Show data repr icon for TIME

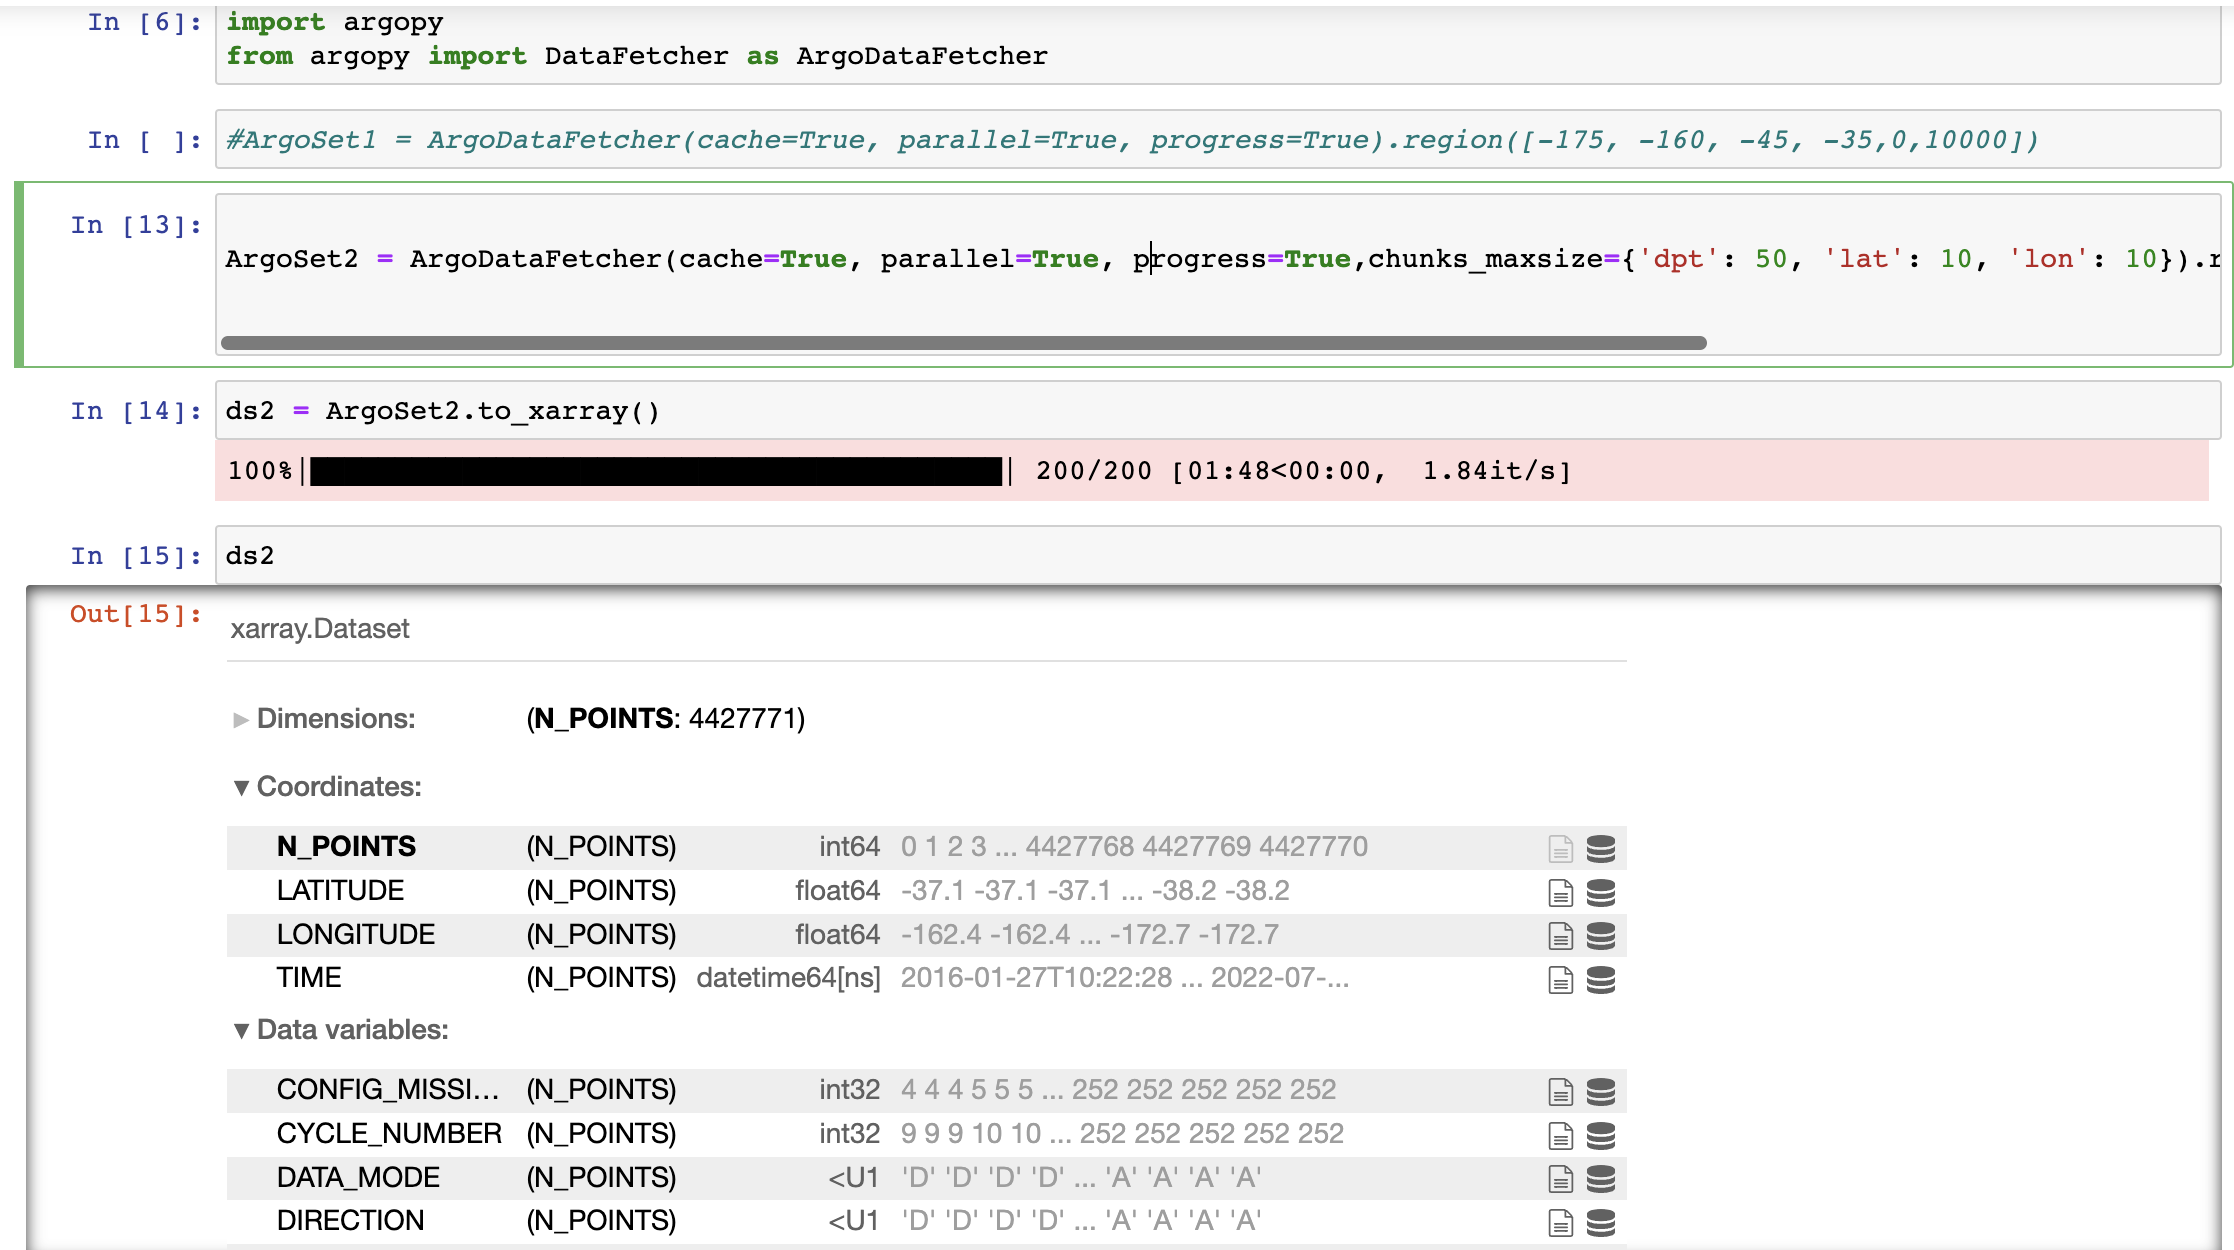[x=1601, y=979]
